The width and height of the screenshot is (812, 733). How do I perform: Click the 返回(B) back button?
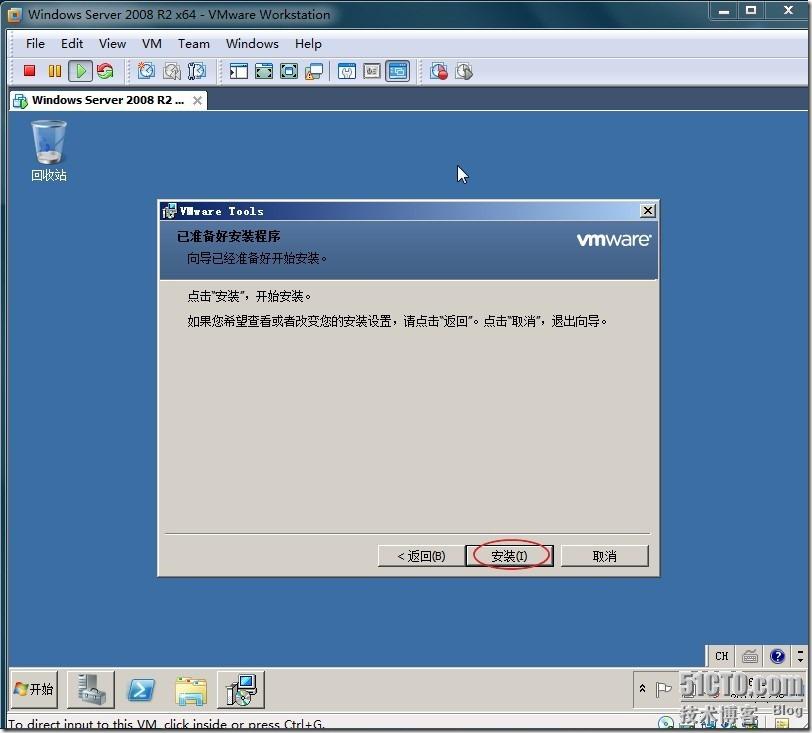[421, 556]
